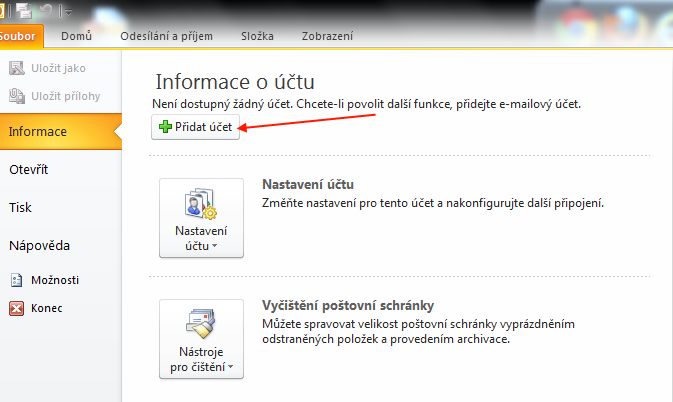Viewport: 673px width, 402px height.
Task: Select Informace in the backstage menu
Action: [61, 132]
